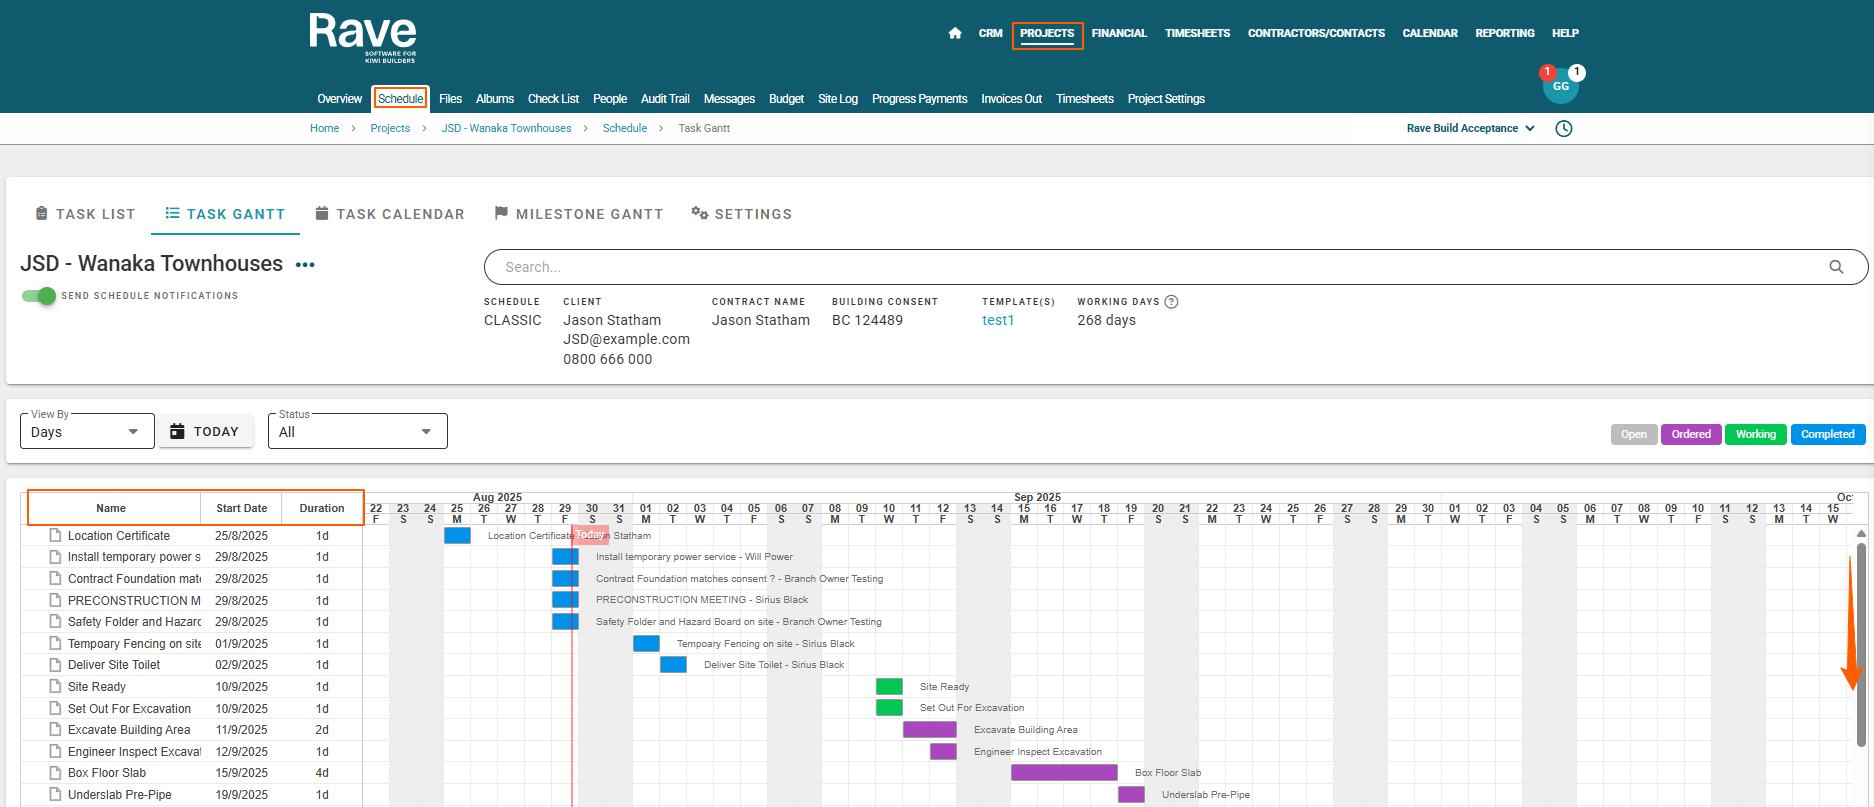Screen dimensions: 1874x807
Task: Switch to the Task Calendar tab
Action: [389, 214]
